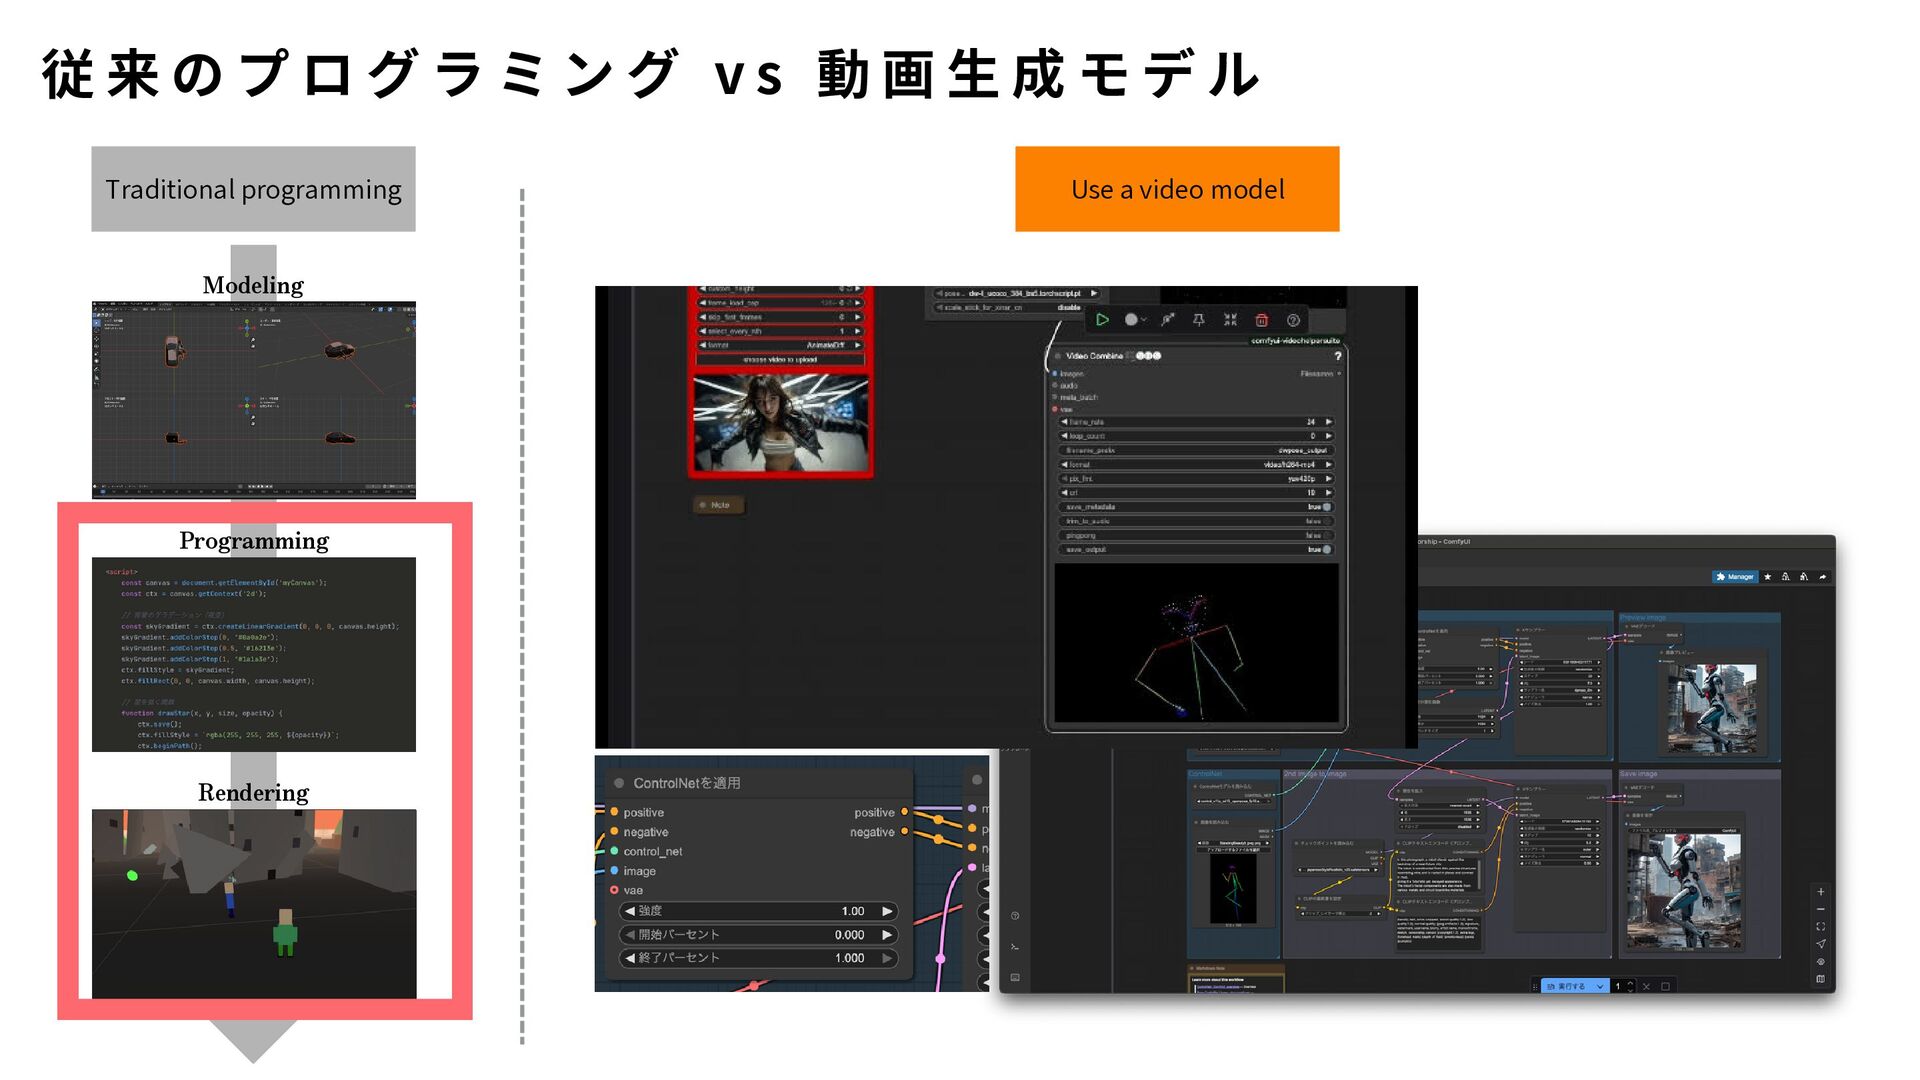This screenshot has height=1080, width=1920.
Task: Open help circle icon in node toolbar
Action: (x=1293, y=320)
